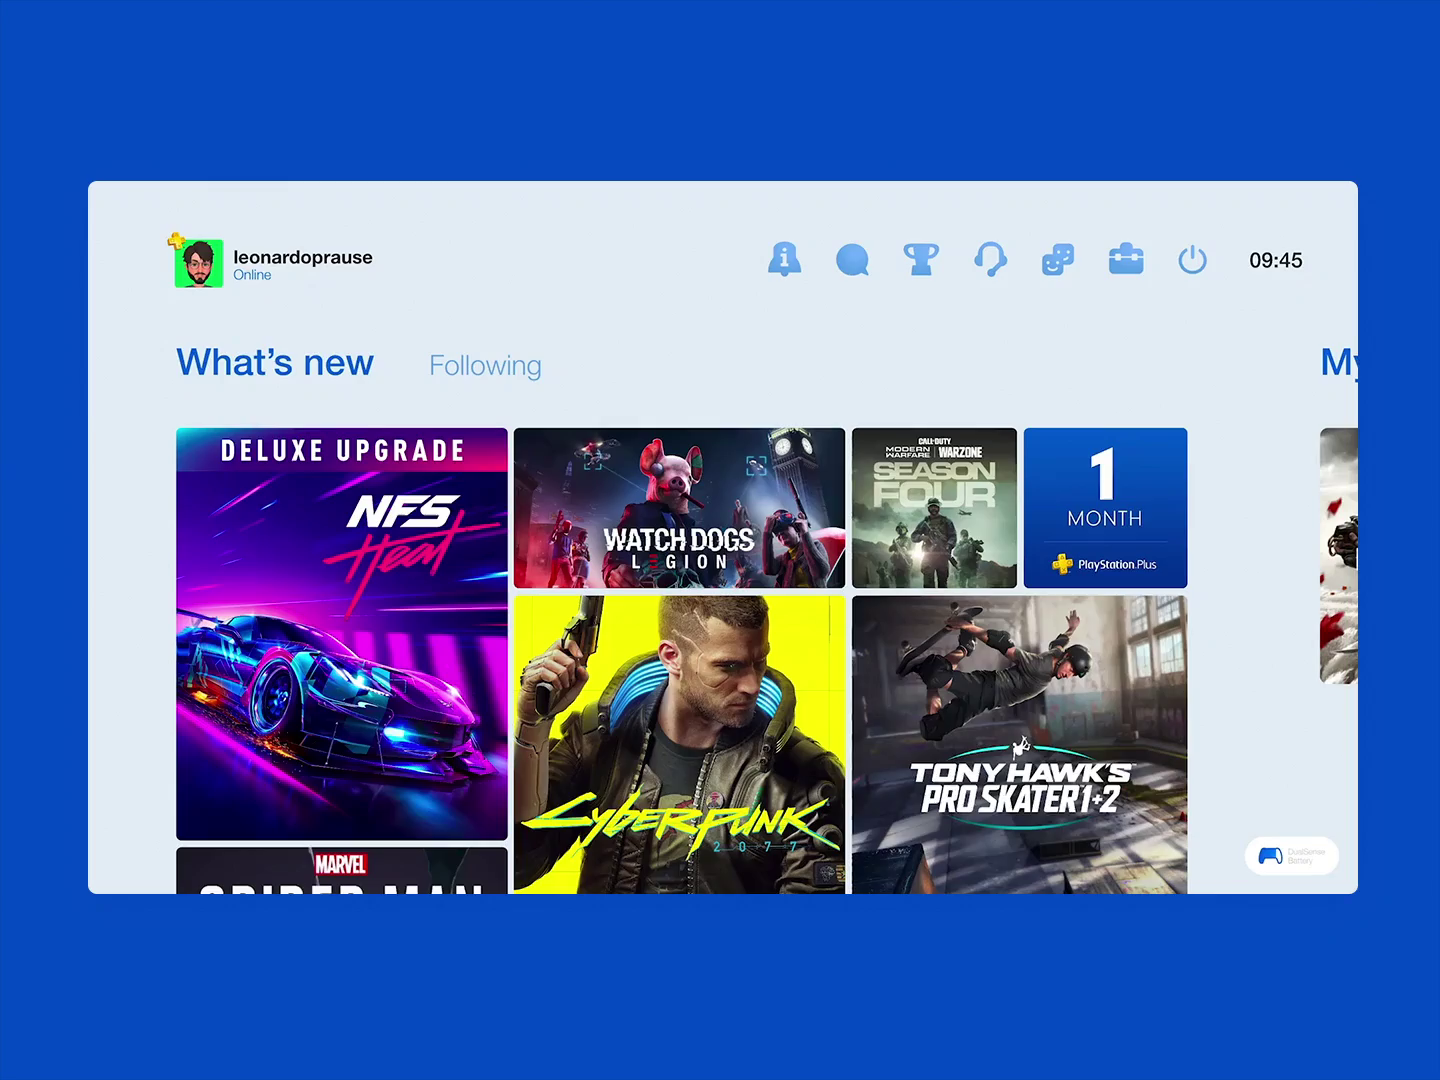Select the What's new tab
The height and width of the screenshot is (1080, 1440).
274,362
